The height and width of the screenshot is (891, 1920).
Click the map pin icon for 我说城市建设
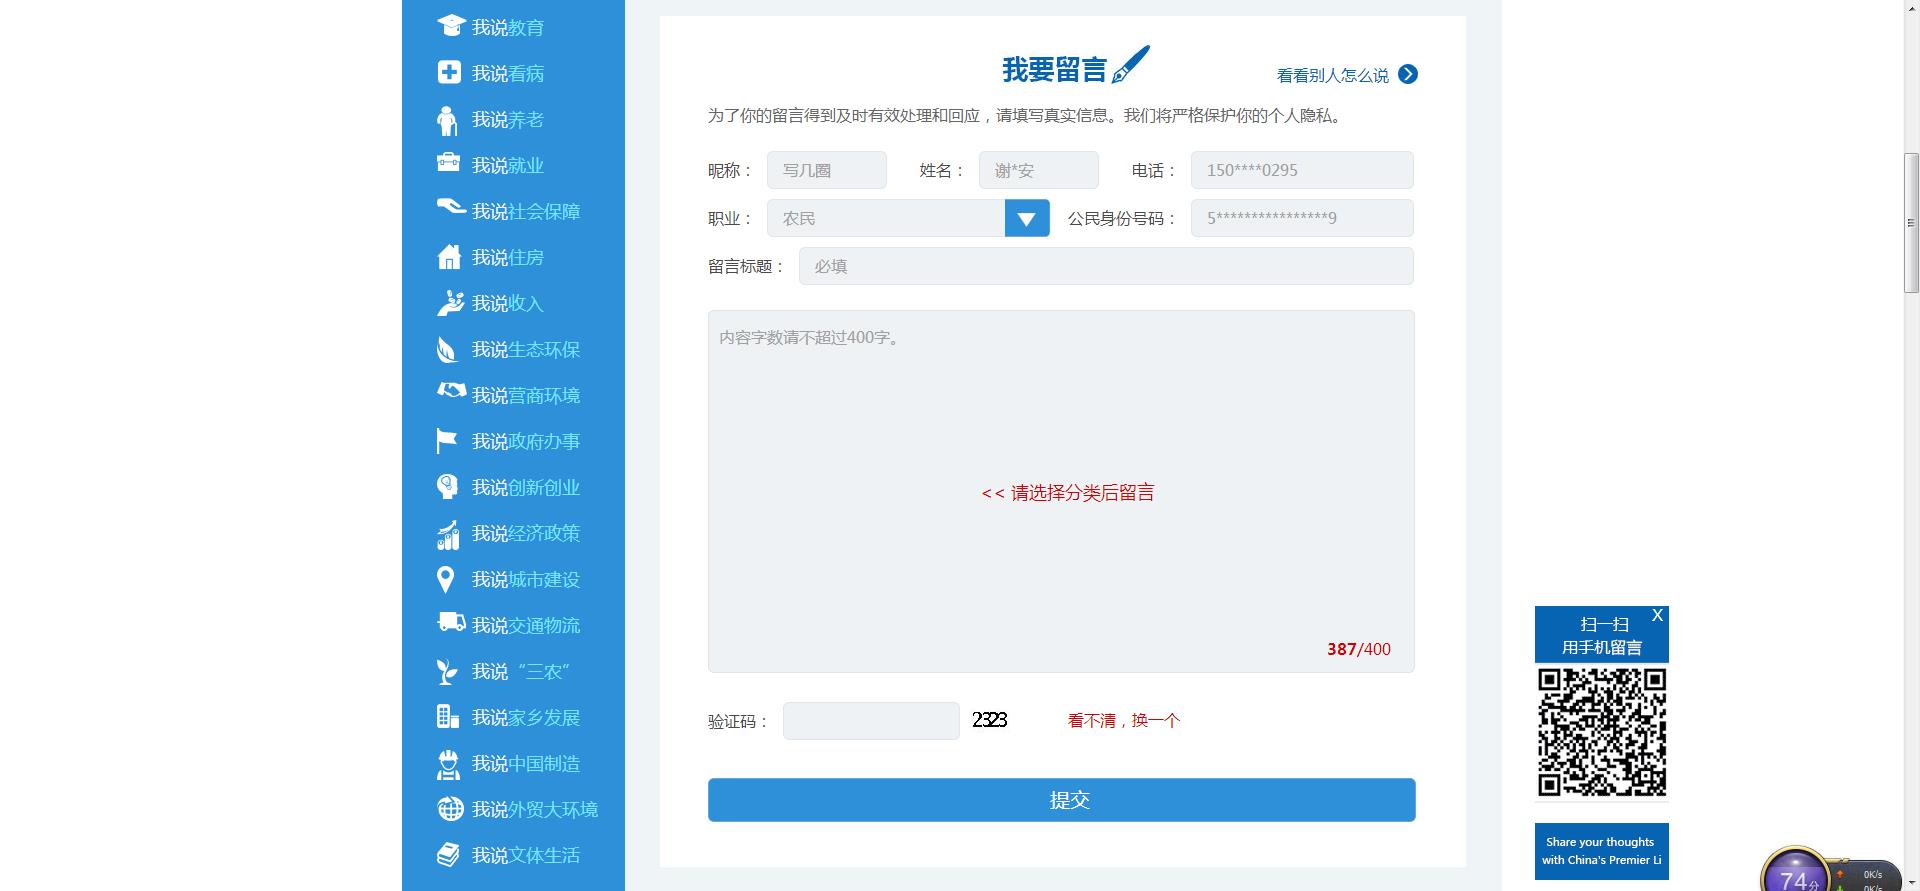446,580
